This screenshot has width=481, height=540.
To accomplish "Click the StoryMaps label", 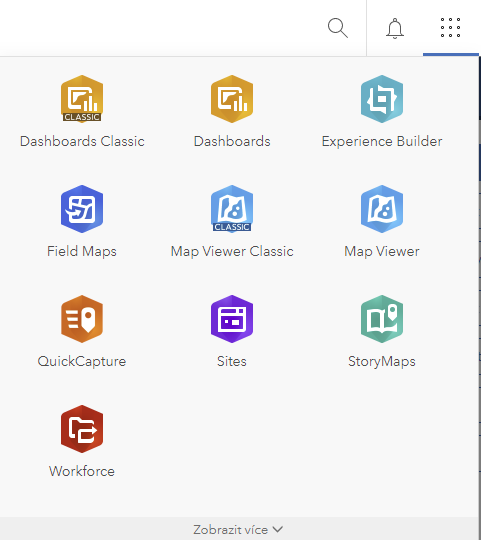I will (x=382, y=362).
